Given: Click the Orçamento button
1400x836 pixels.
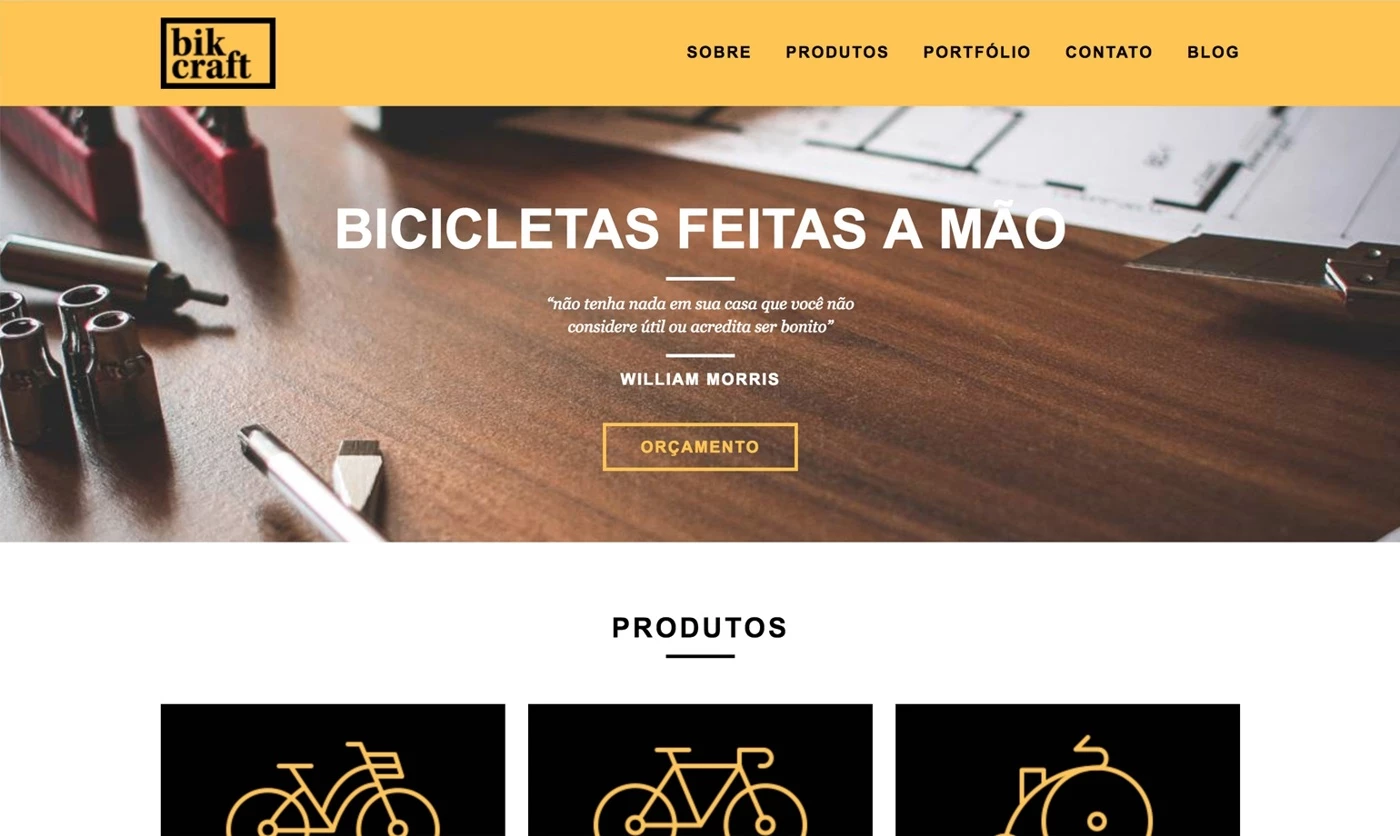Looking at the screenshot, I should click(x=700, y=447).
